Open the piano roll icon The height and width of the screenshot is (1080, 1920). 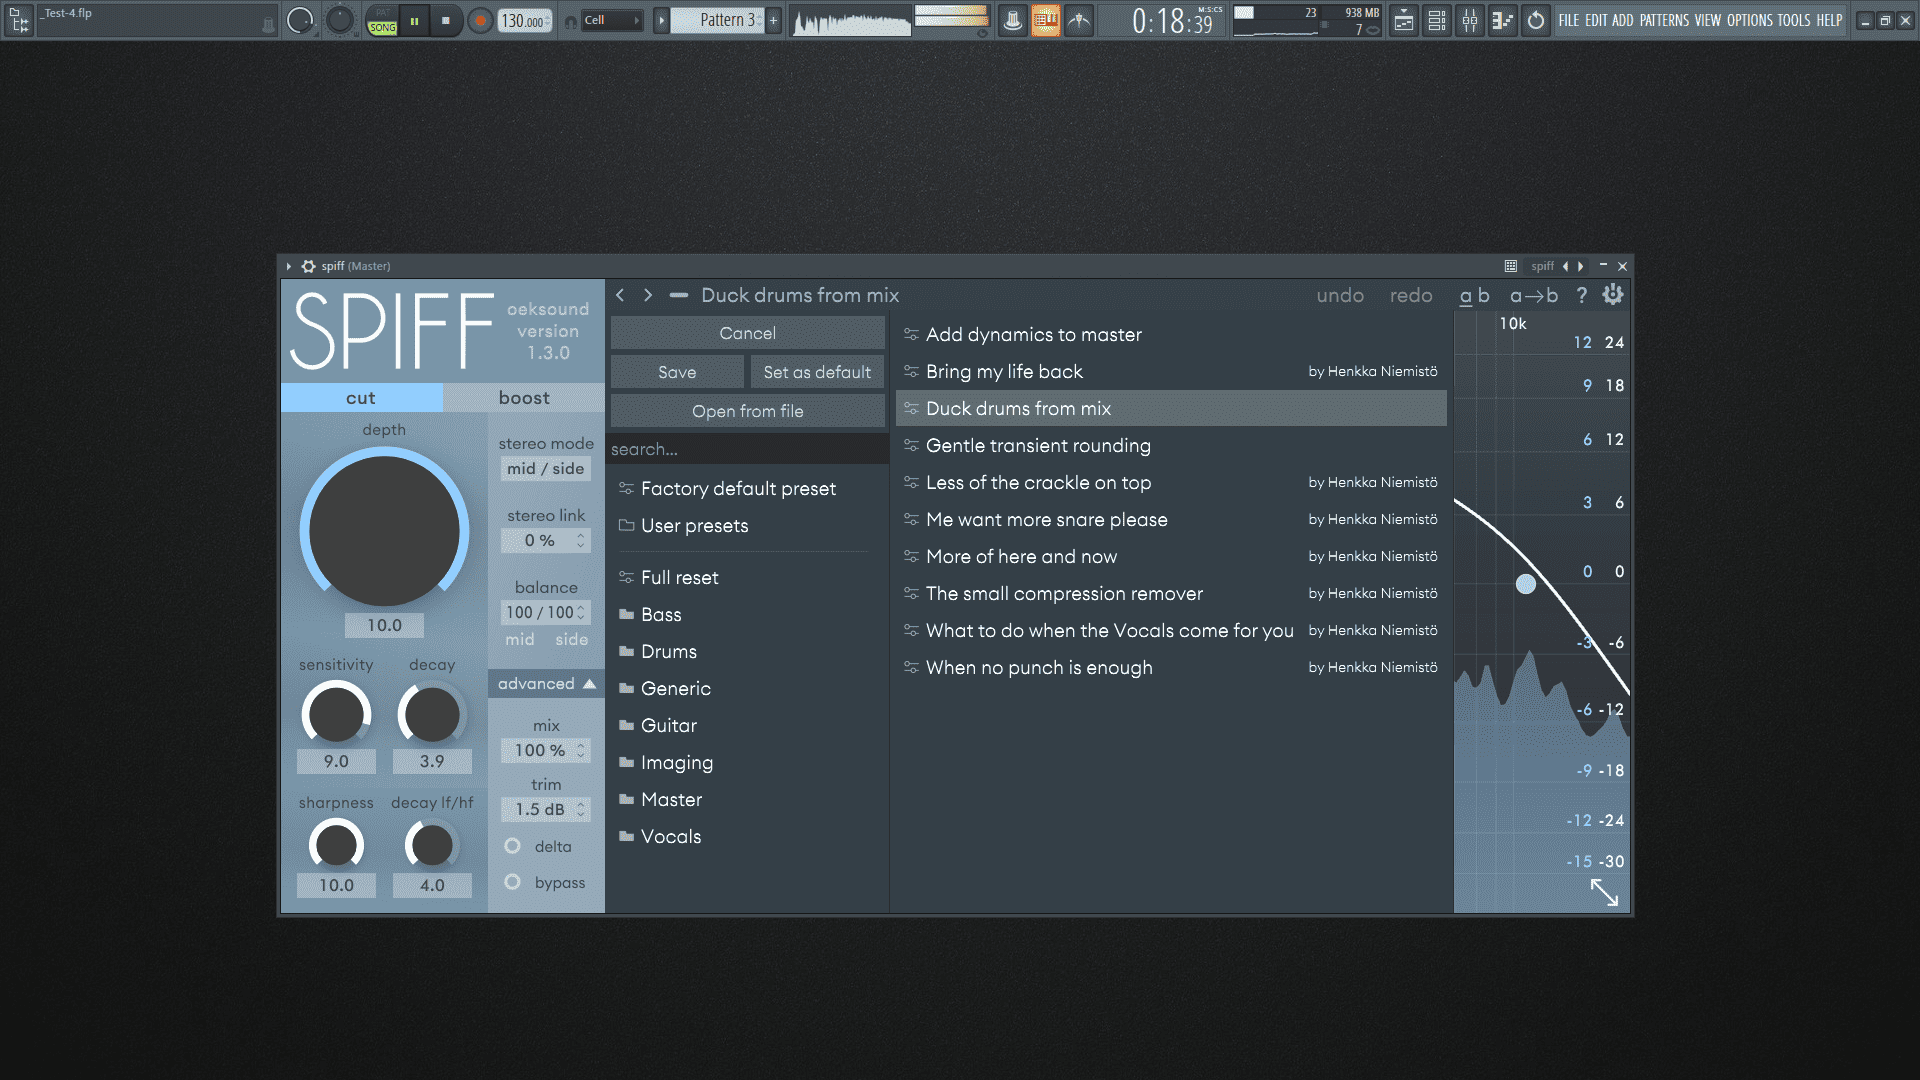[1502, 20]
